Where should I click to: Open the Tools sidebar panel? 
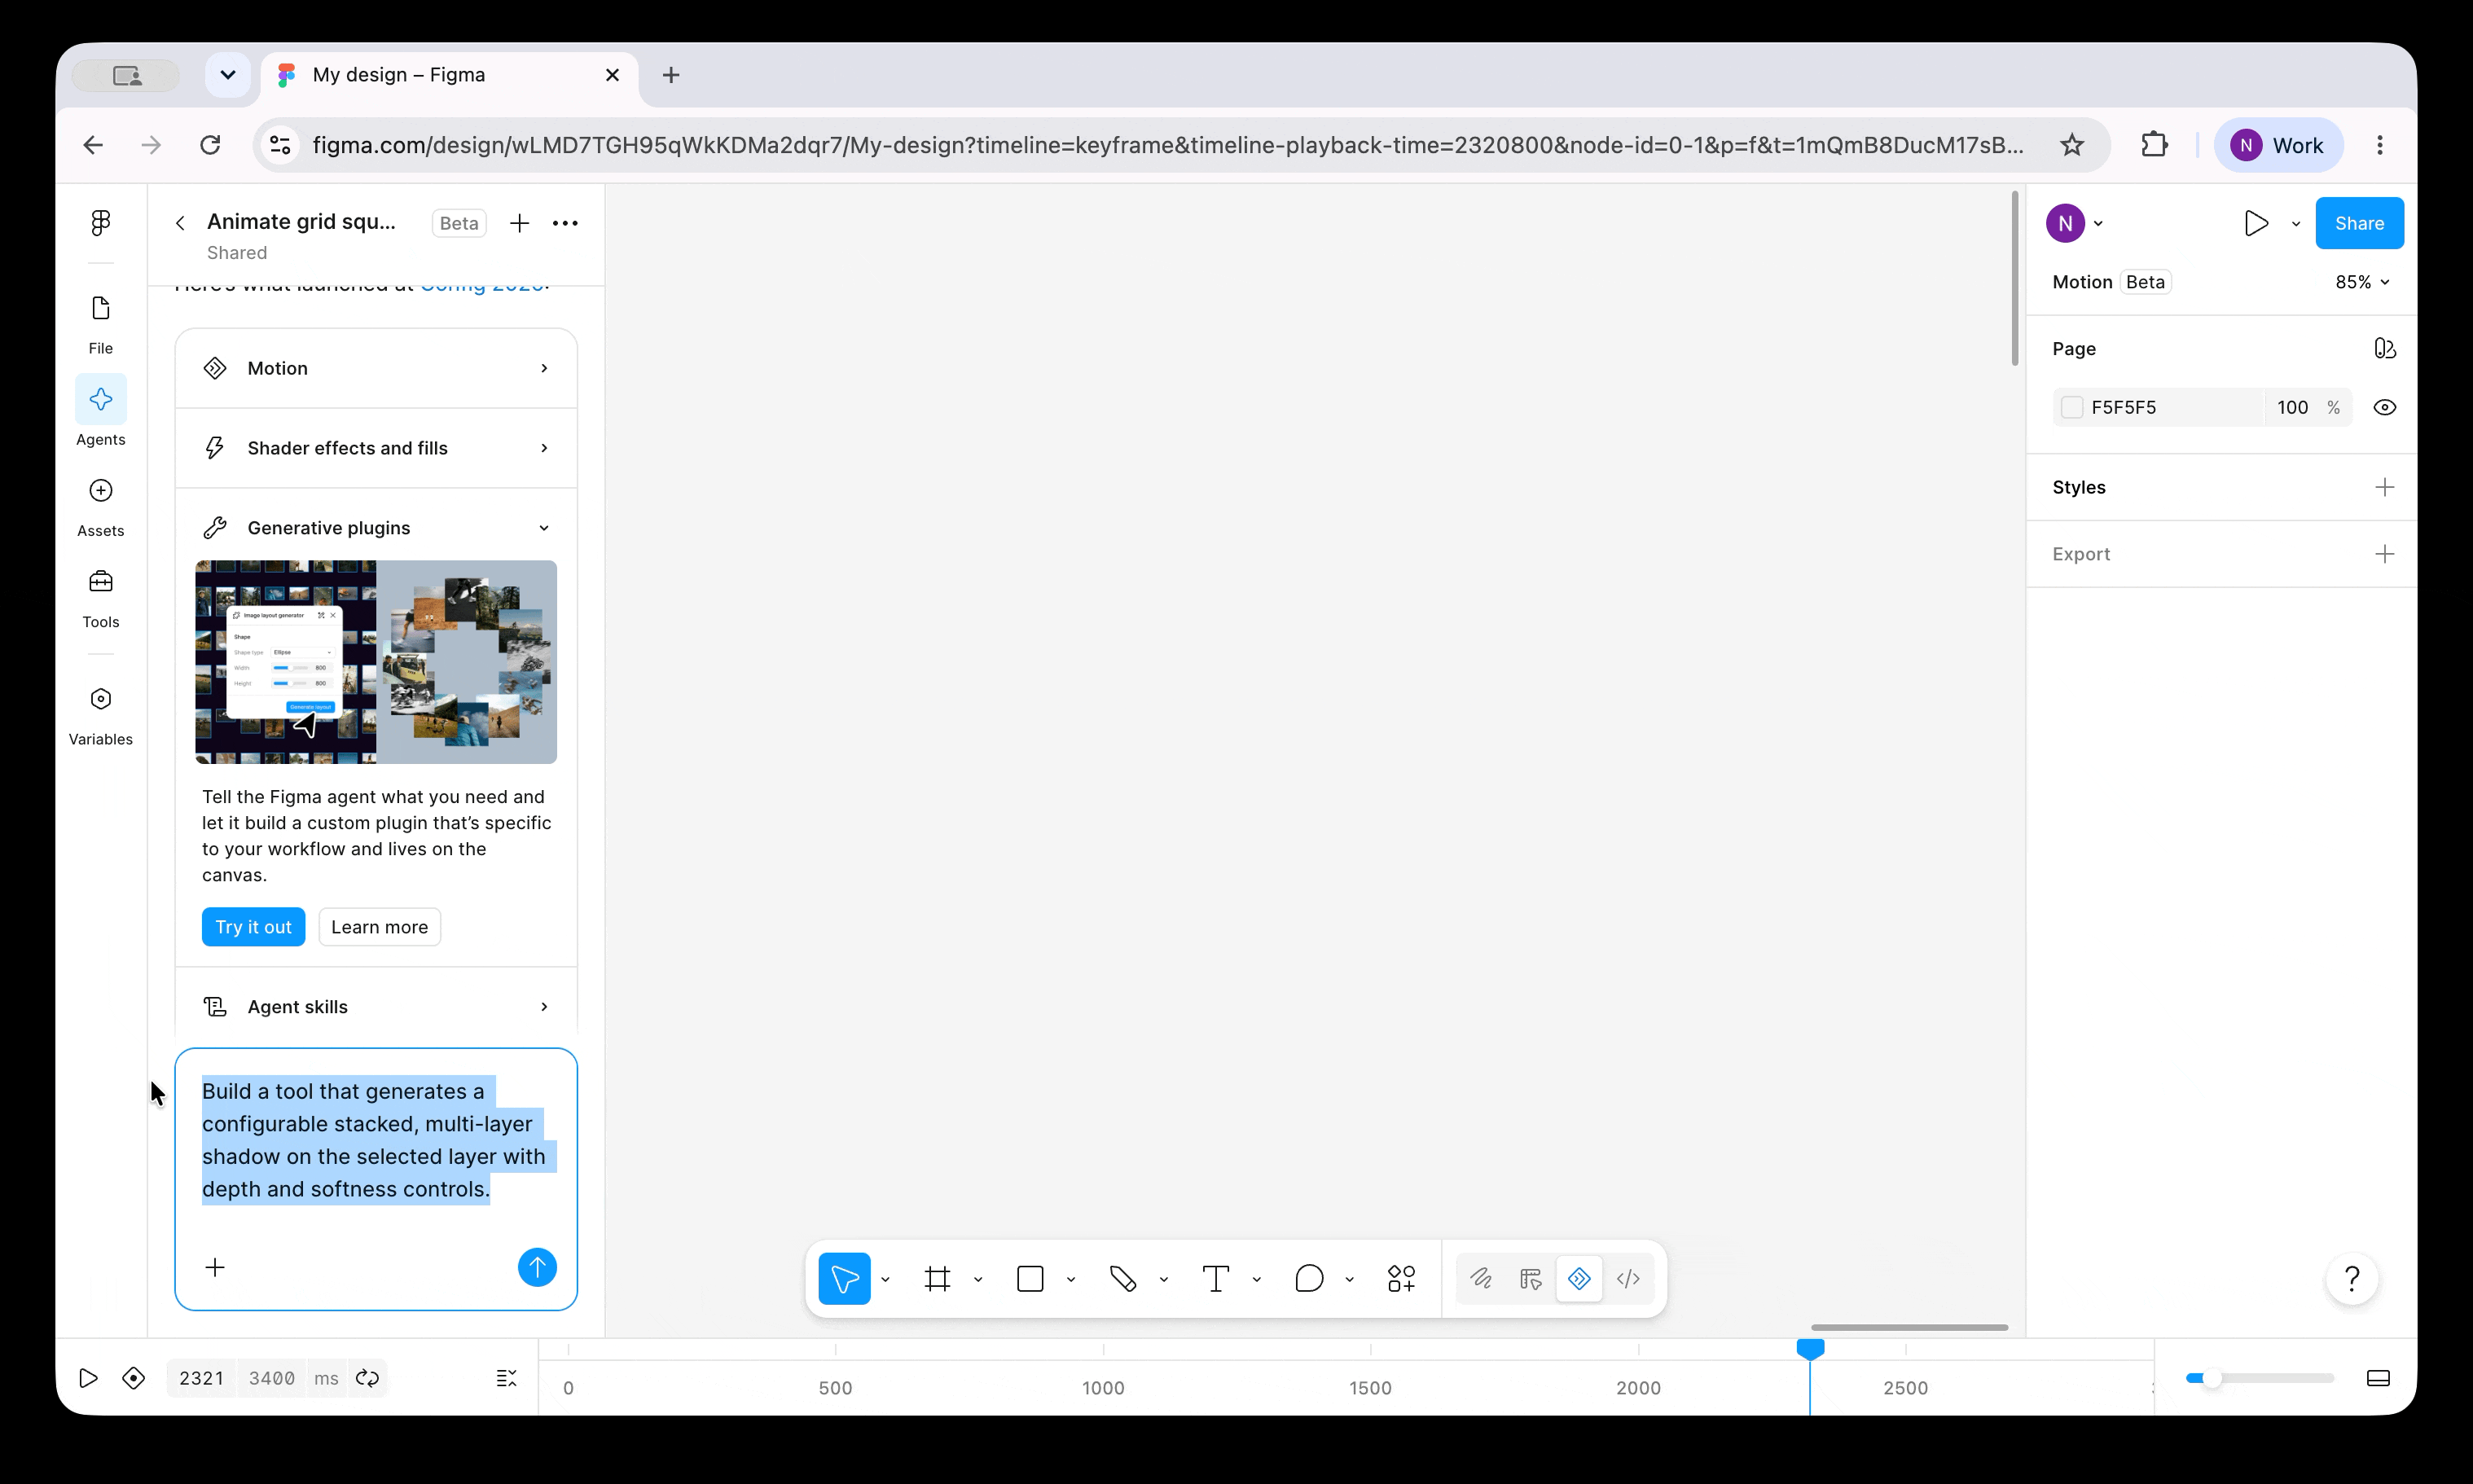(x=100, y=598)
